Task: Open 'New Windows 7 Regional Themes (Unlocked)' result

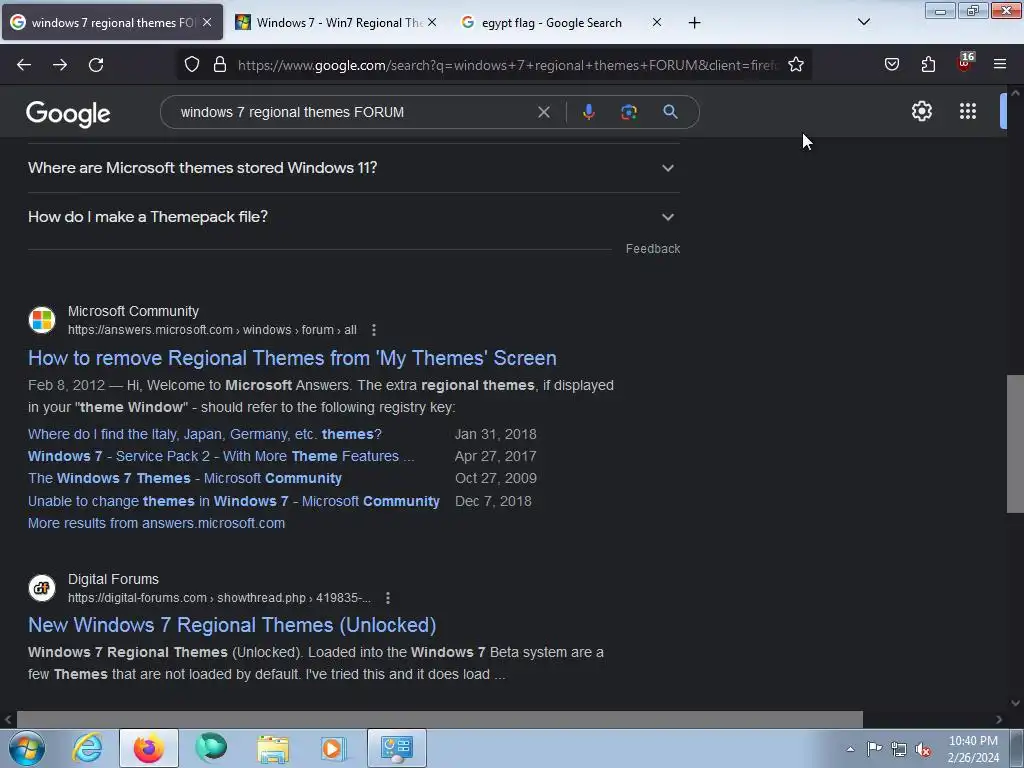Action: tap(232, 625)
